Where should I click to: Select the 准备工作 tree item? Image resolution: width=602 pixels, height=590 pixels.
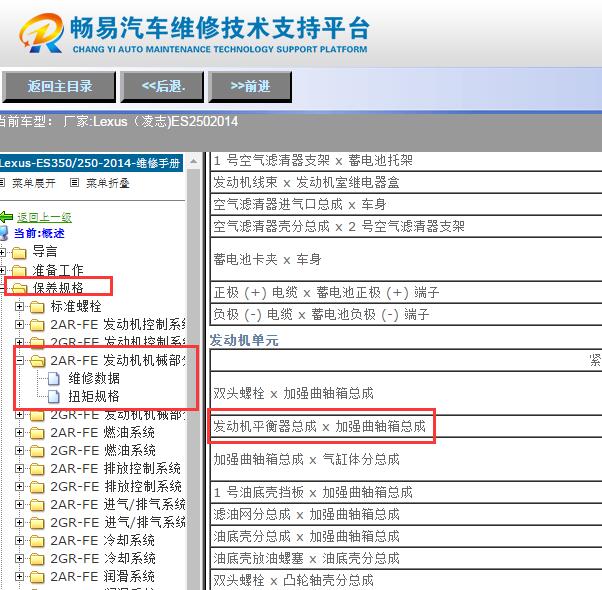(x=58, y=270)
